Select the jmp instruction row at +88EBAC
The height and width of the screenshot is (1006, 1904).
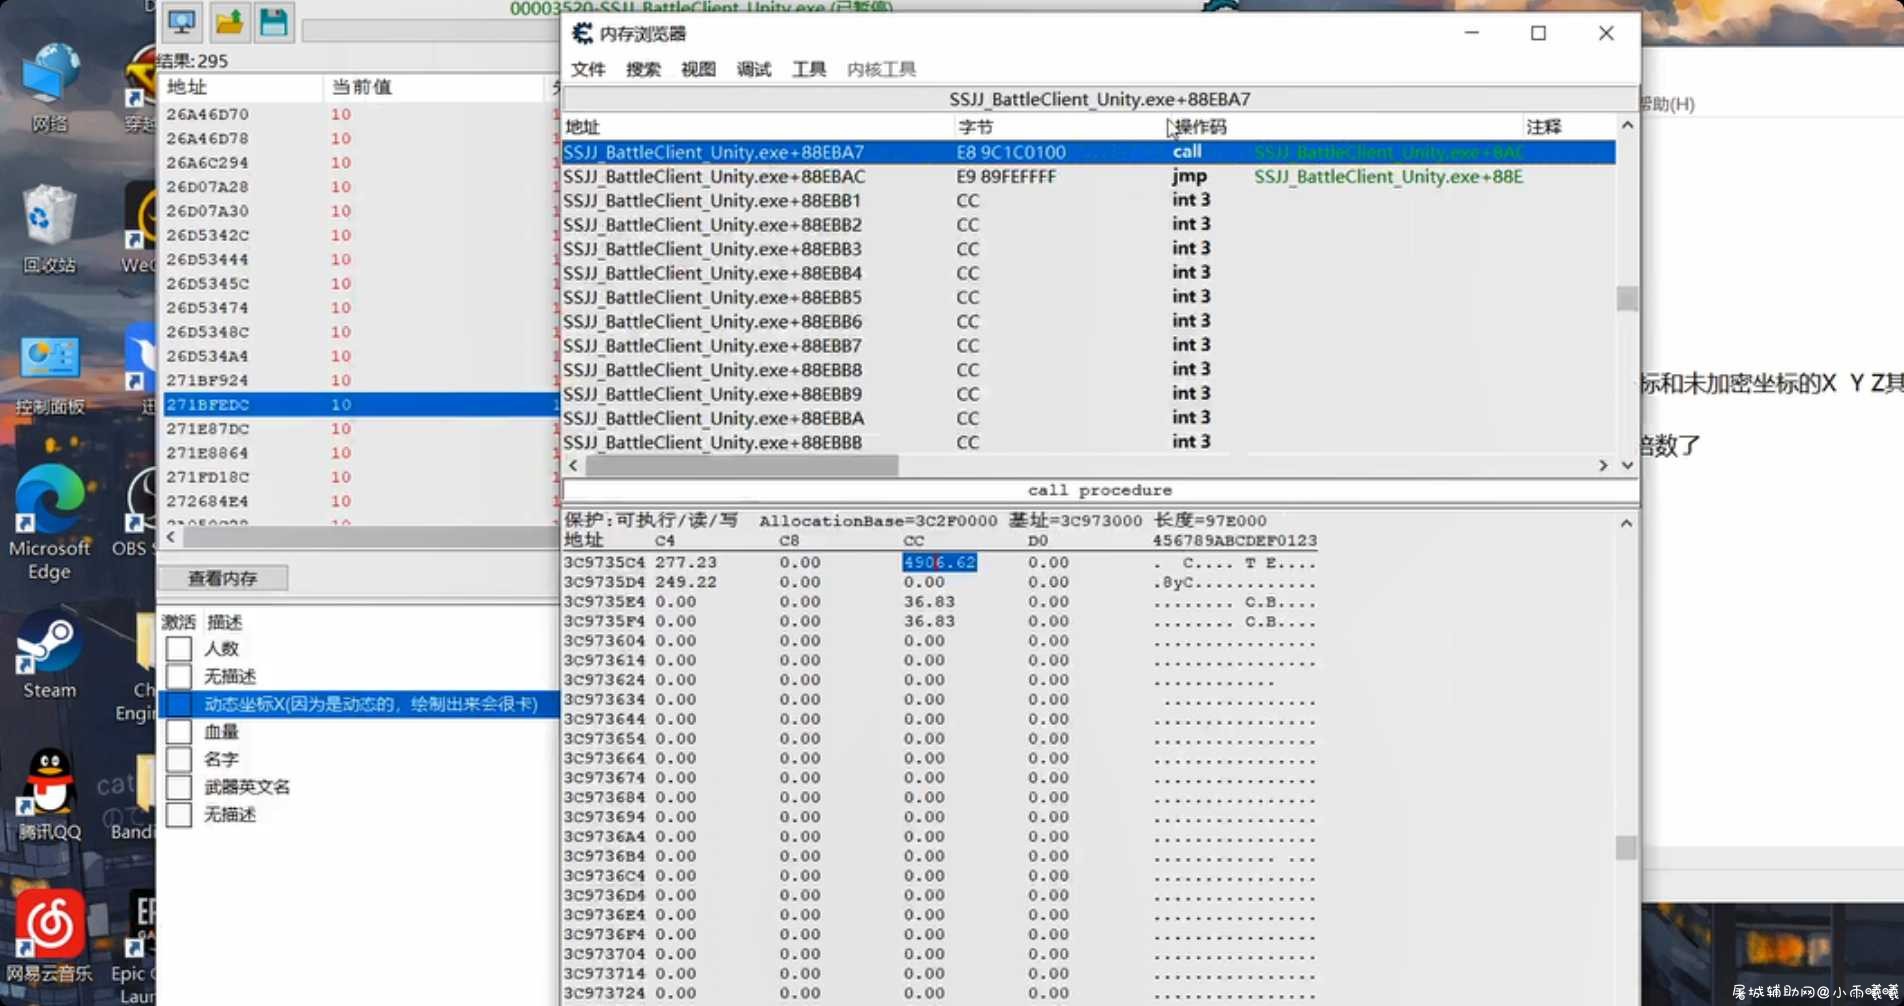(x=1088, y=176)
